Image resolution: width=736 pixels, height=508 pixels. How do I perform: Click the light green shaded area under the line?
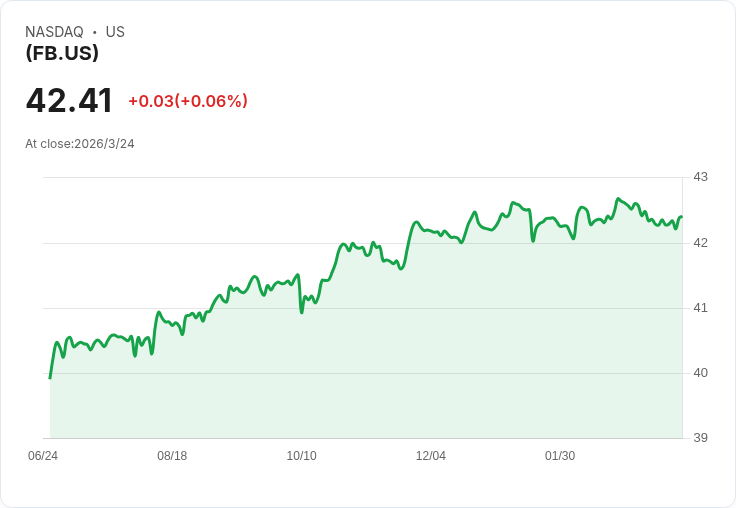coord(400,360)
